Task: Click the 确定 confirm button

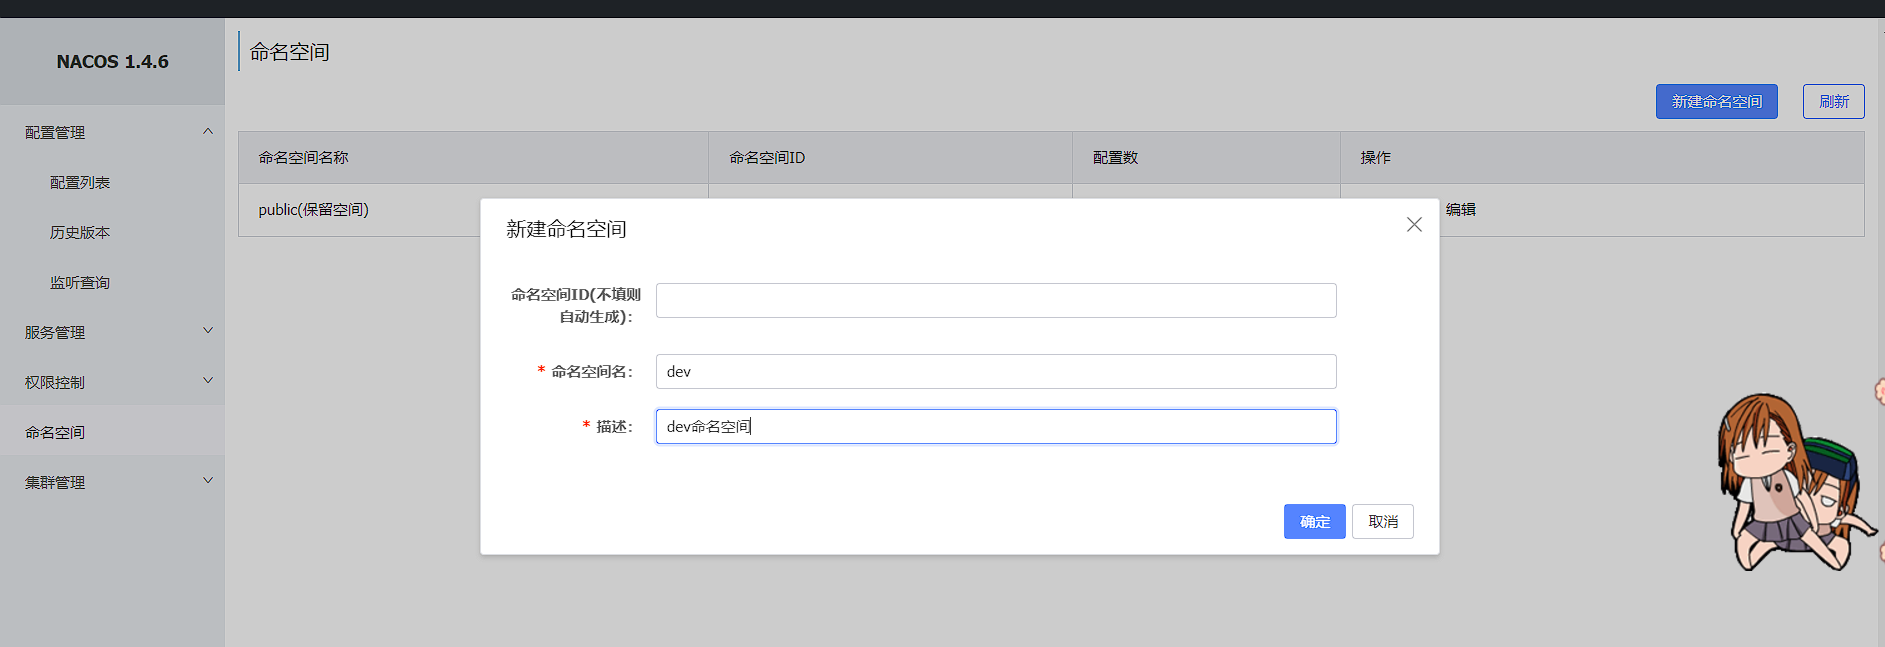Action: tap(1314, 522)
